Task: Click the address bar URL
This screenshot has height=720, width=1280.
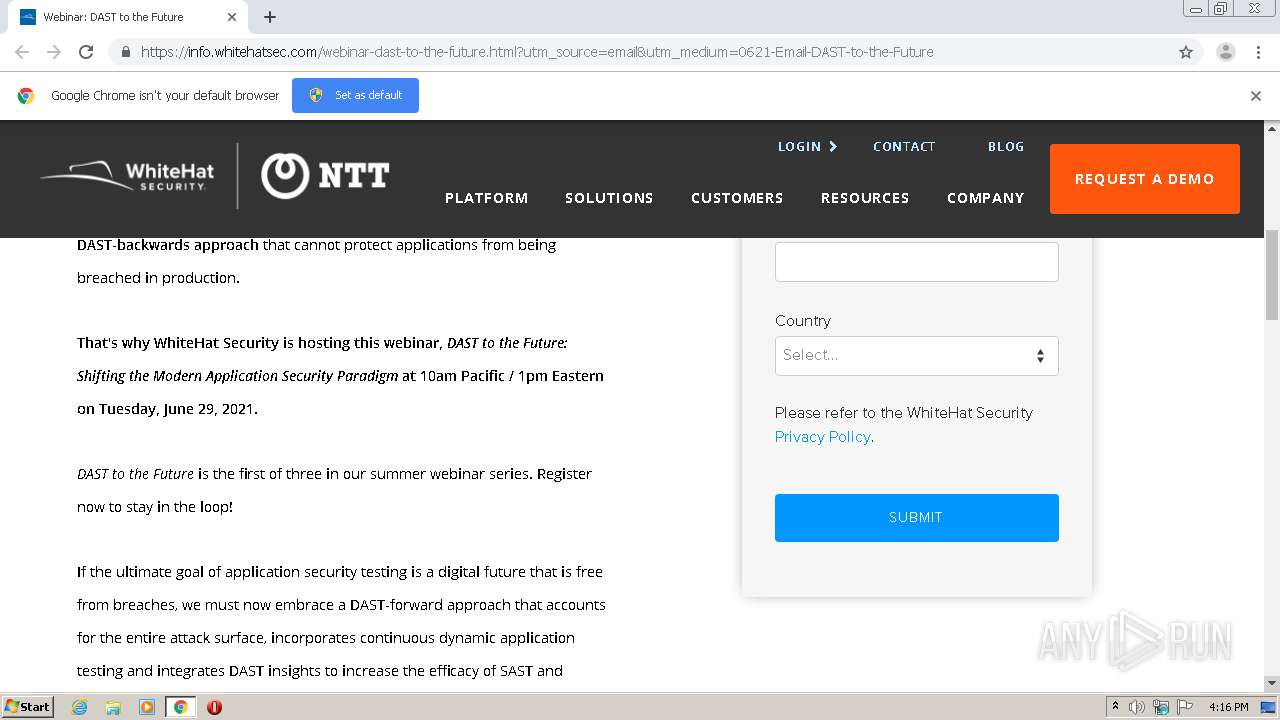Action: tap(537, 52)
